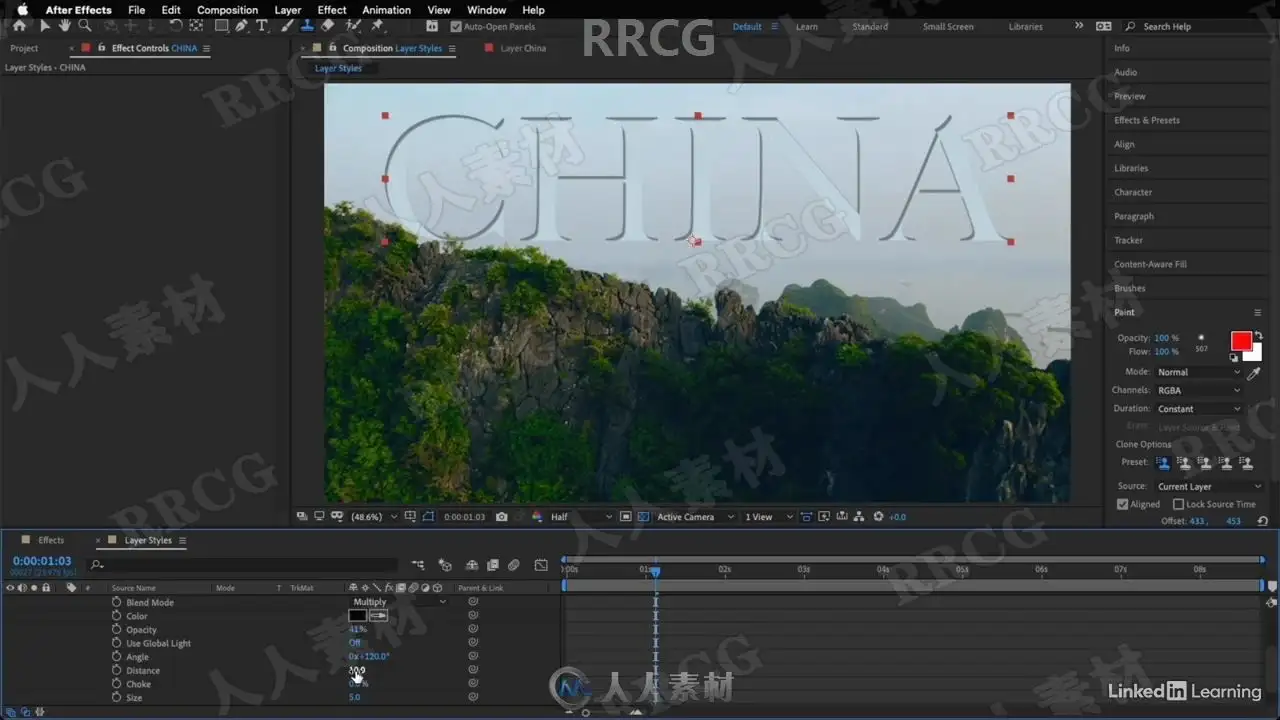Open the Effects & Presets panel
The image size is (1280, 720).
click(1147, 120)
